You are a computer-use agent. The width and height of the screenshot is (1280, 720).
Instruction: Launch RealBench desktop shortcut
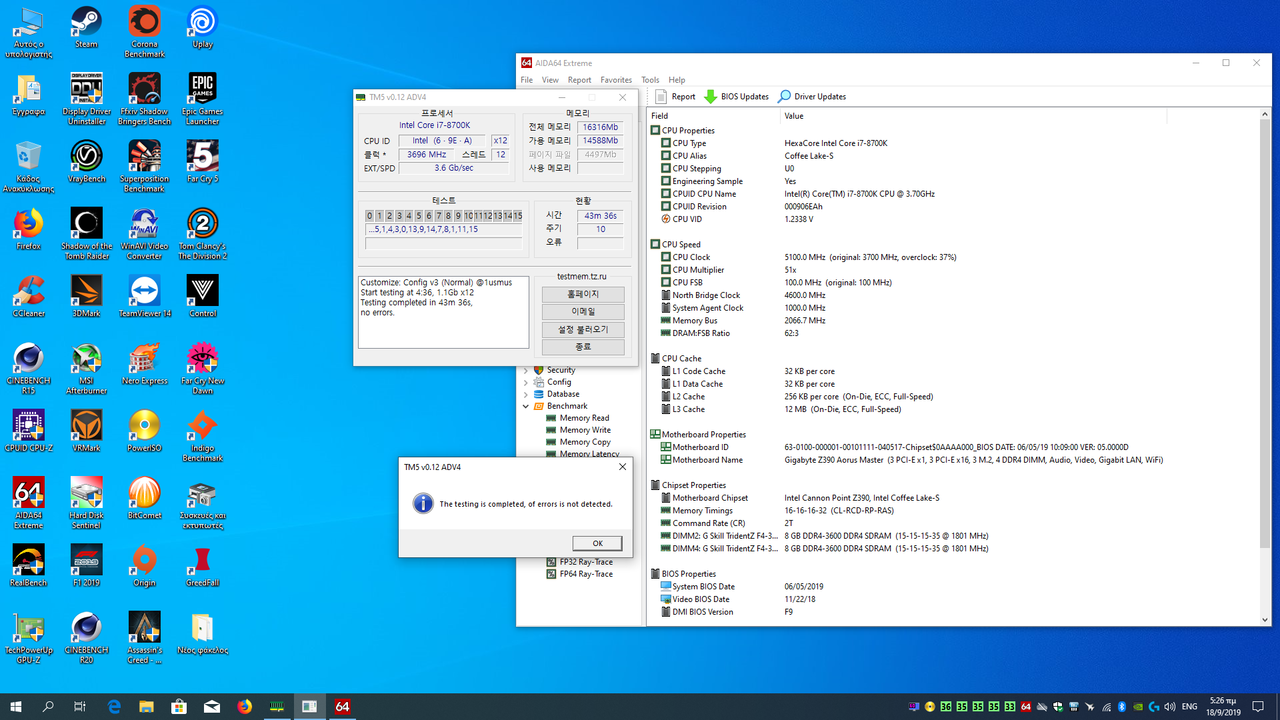pyautogui.click(x=28, y=563)
